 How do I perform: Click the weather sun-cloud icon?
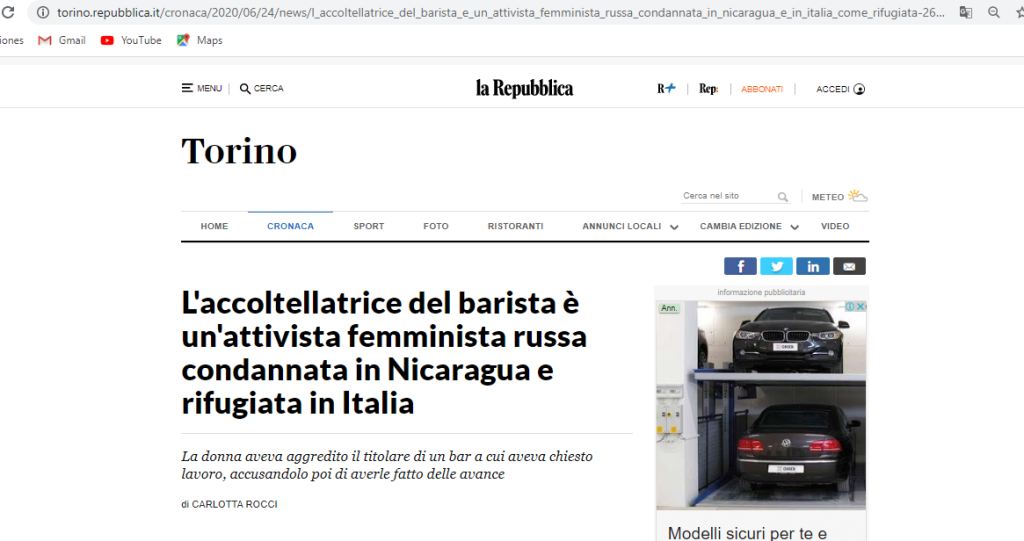(857, 195)
